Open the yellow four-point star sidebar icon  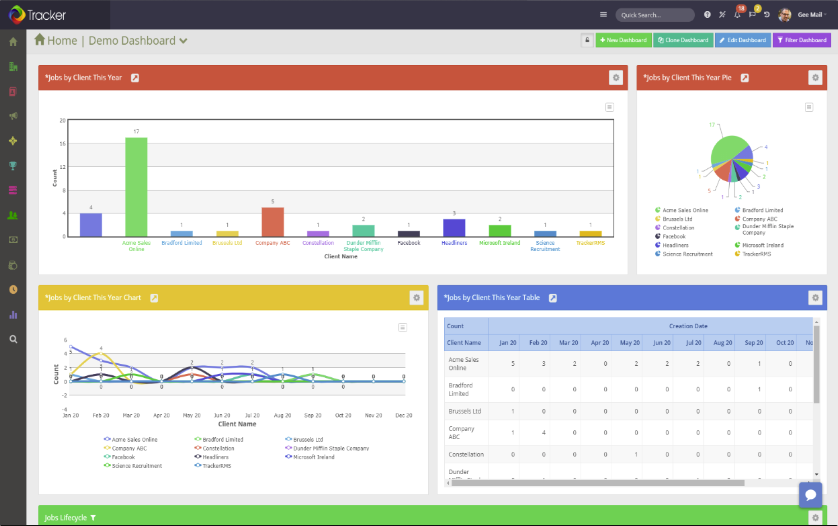click(x=13, y=141)
